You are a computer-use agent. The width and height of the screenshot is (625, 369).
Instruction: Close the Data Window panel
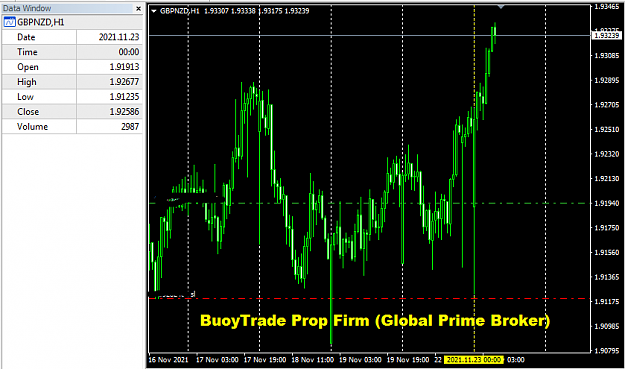click(x=138, y=8)
